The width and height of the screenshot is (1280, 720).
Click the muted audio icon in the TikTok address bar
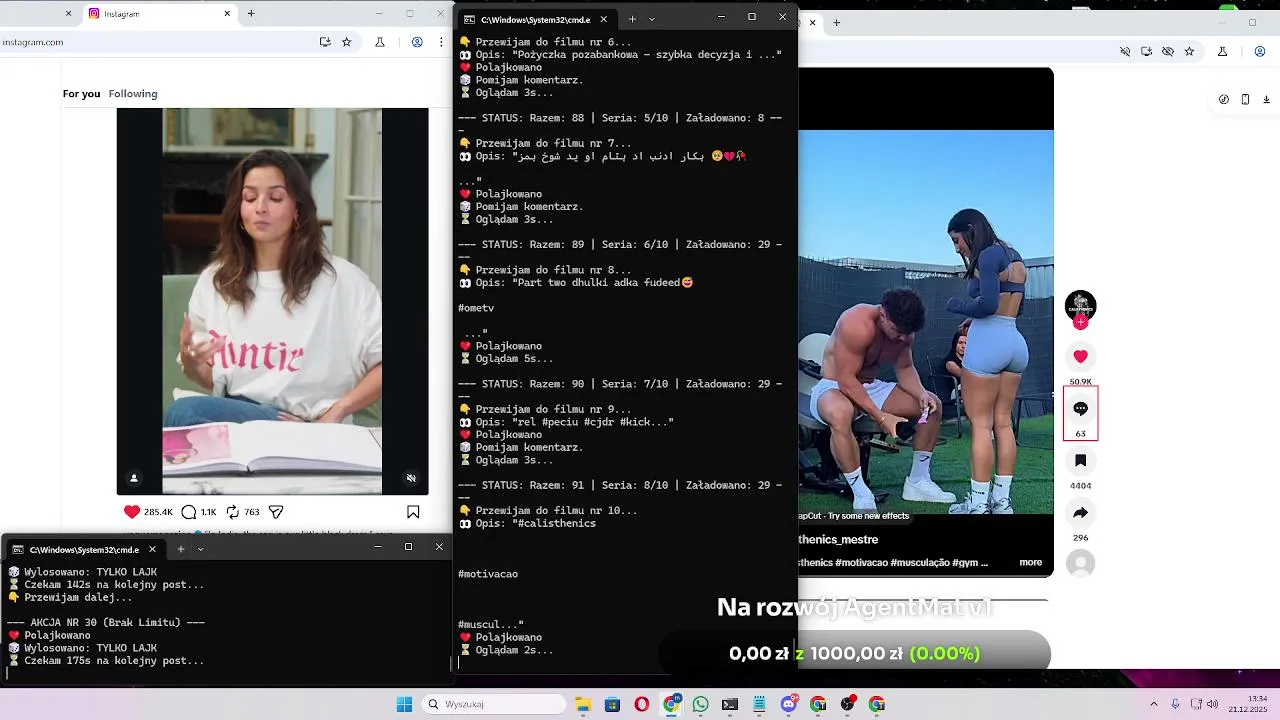pos(1125,51)
